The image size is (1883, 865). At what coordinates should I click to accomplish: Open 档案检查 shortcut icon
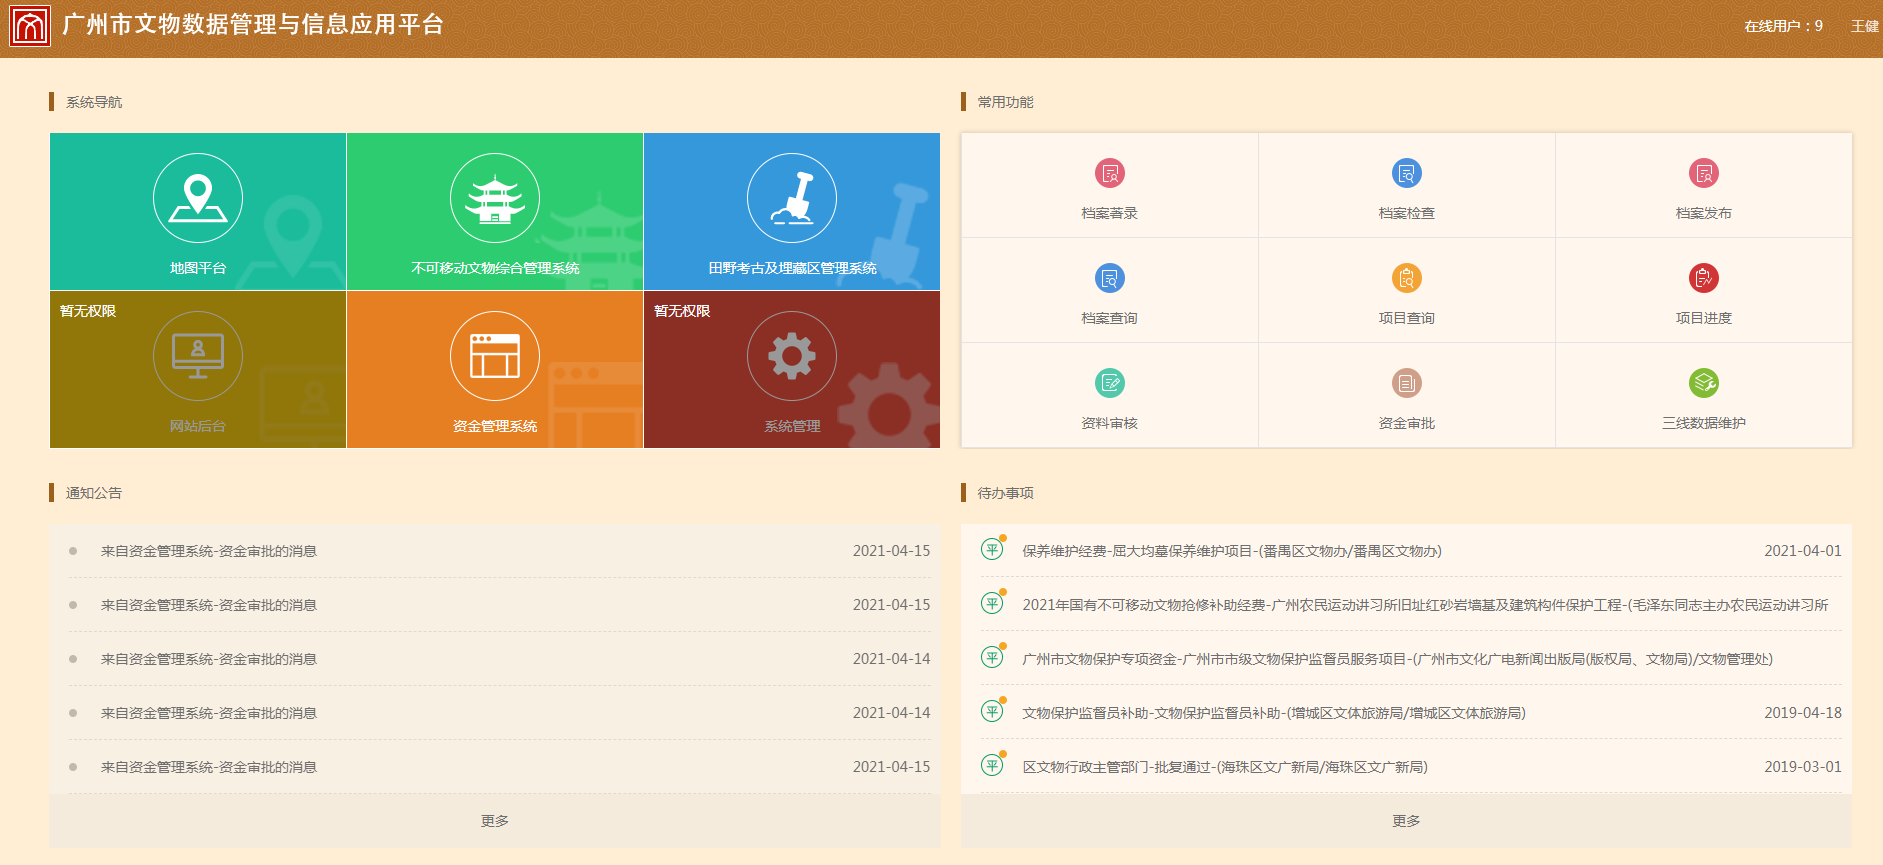[x=1406, y=173]
